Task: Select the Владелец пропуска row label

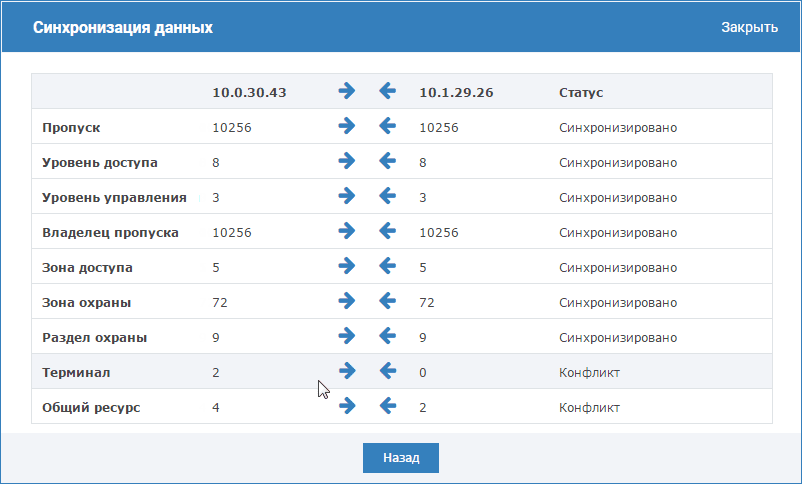Action: click(110, 233)
